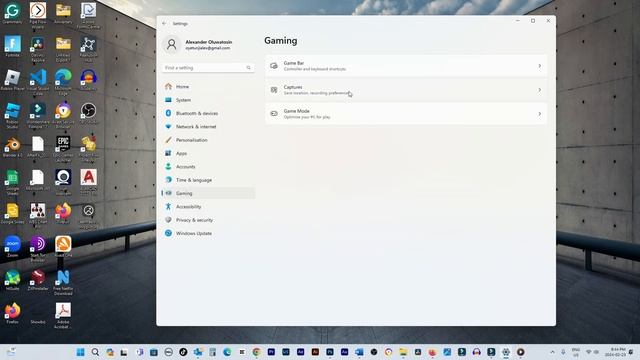
Task: Open Windows Update settings
Action: [209, 233]
